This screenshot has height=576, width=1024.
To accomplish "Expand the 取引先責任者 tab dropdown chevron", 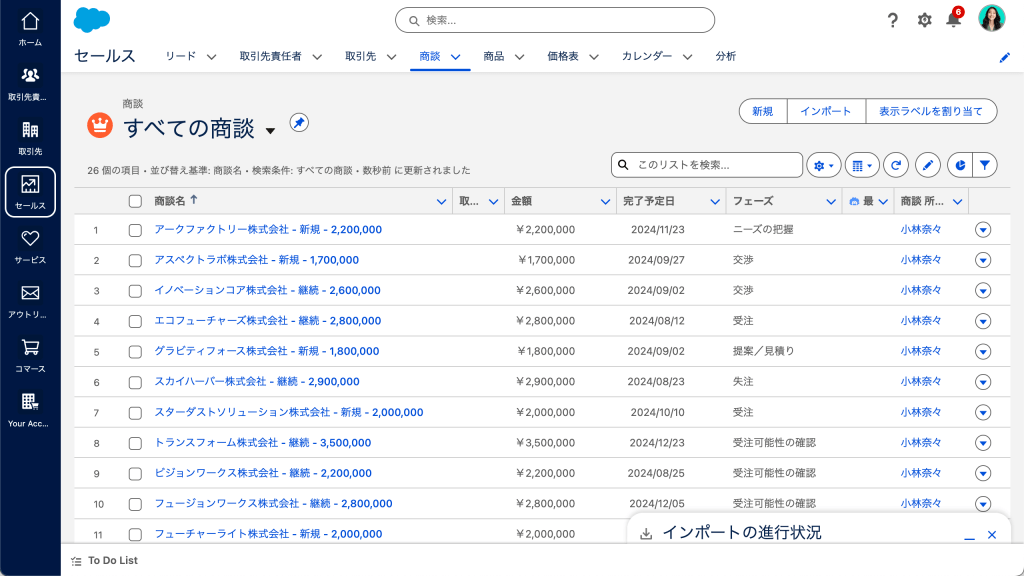I will 317,57.
